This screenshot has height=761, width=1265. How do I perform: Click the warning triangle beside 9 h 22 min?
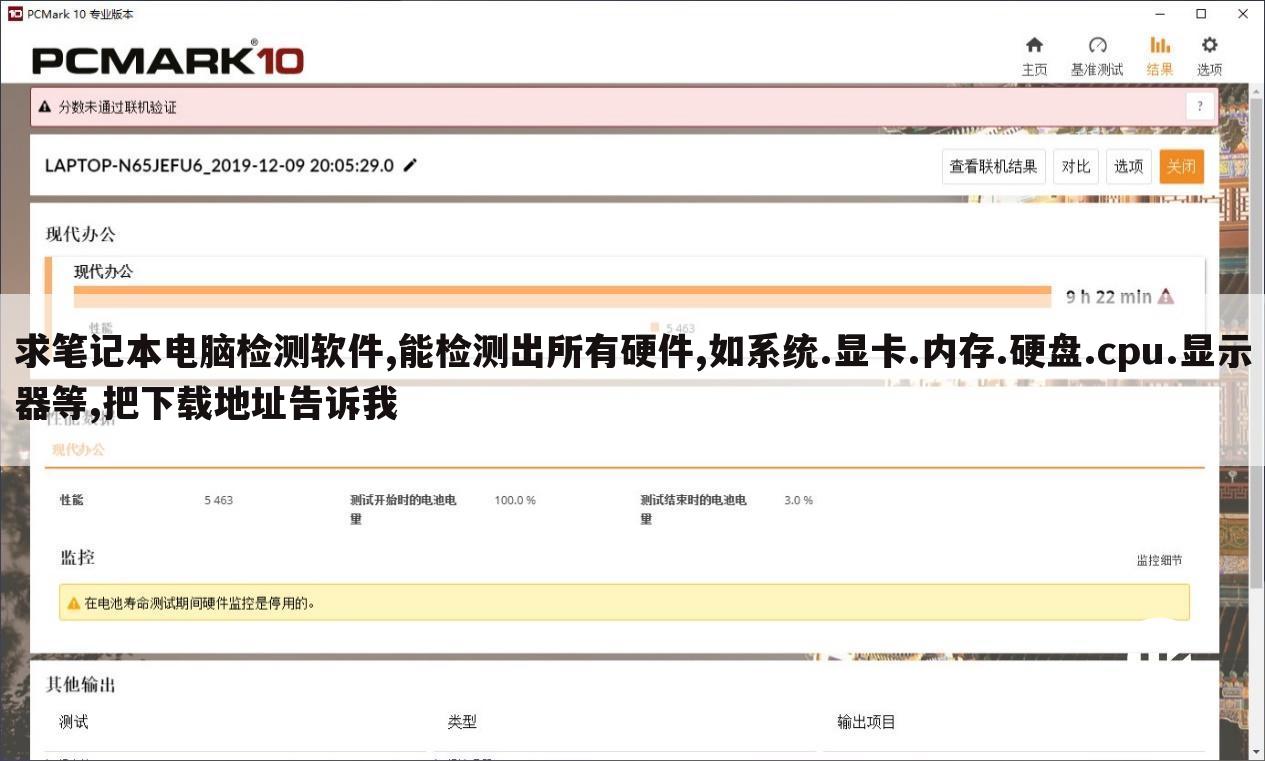1166,296
